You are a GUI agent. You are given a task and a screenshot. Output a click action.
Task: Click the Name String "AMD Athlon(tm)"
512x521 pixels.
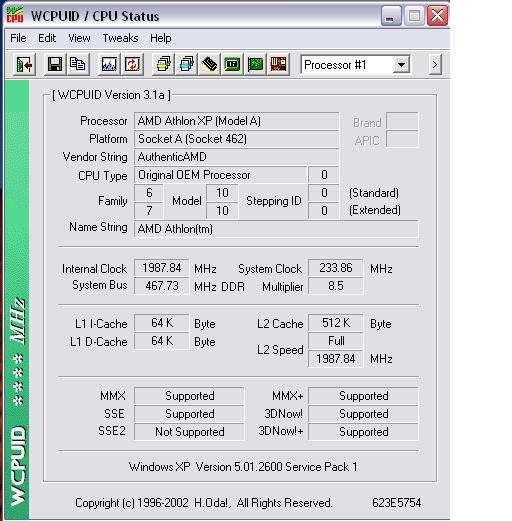276,229
